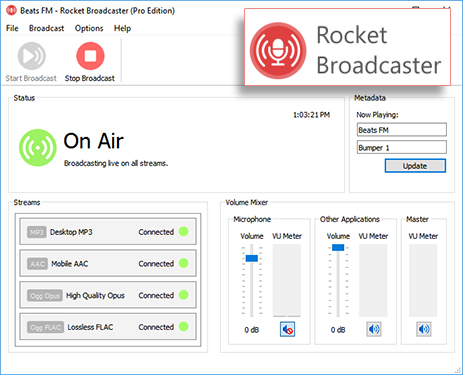
Task: Click the Now Playing label
Action: 377,115
